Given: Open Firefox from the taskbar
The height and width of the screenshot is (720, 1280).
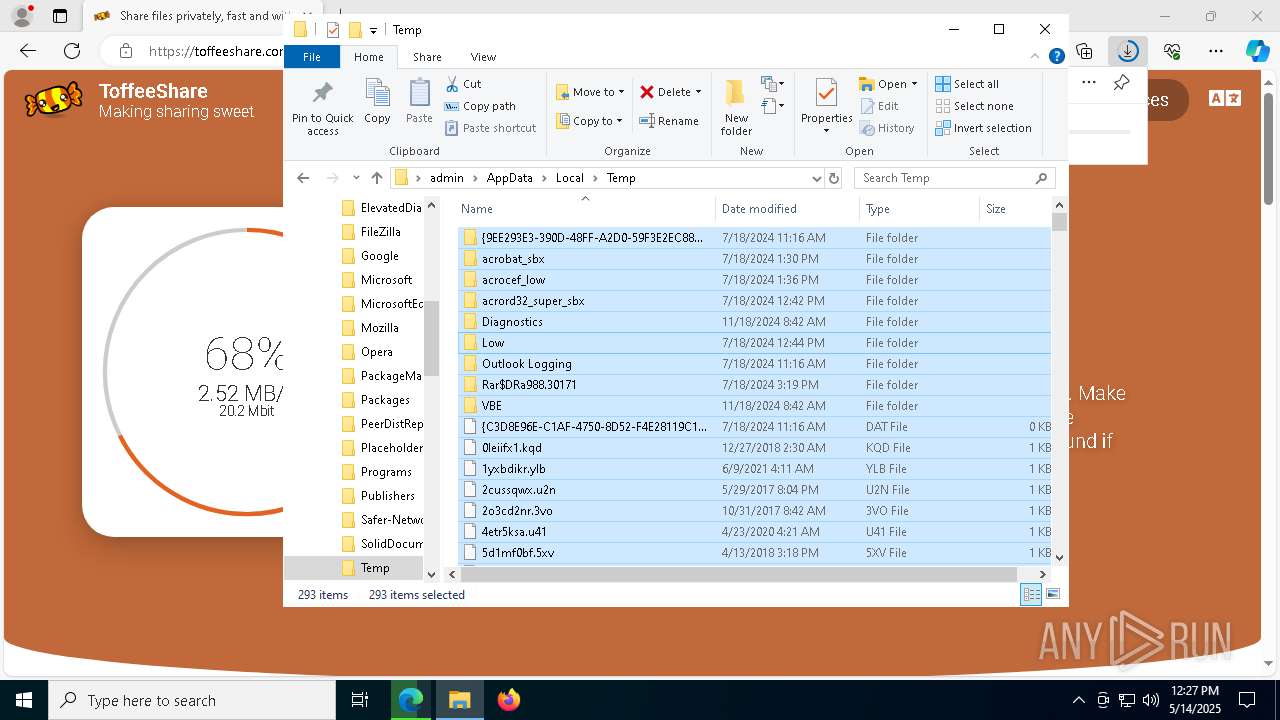Looking at the screenshot, I should [x=509, y=700].
